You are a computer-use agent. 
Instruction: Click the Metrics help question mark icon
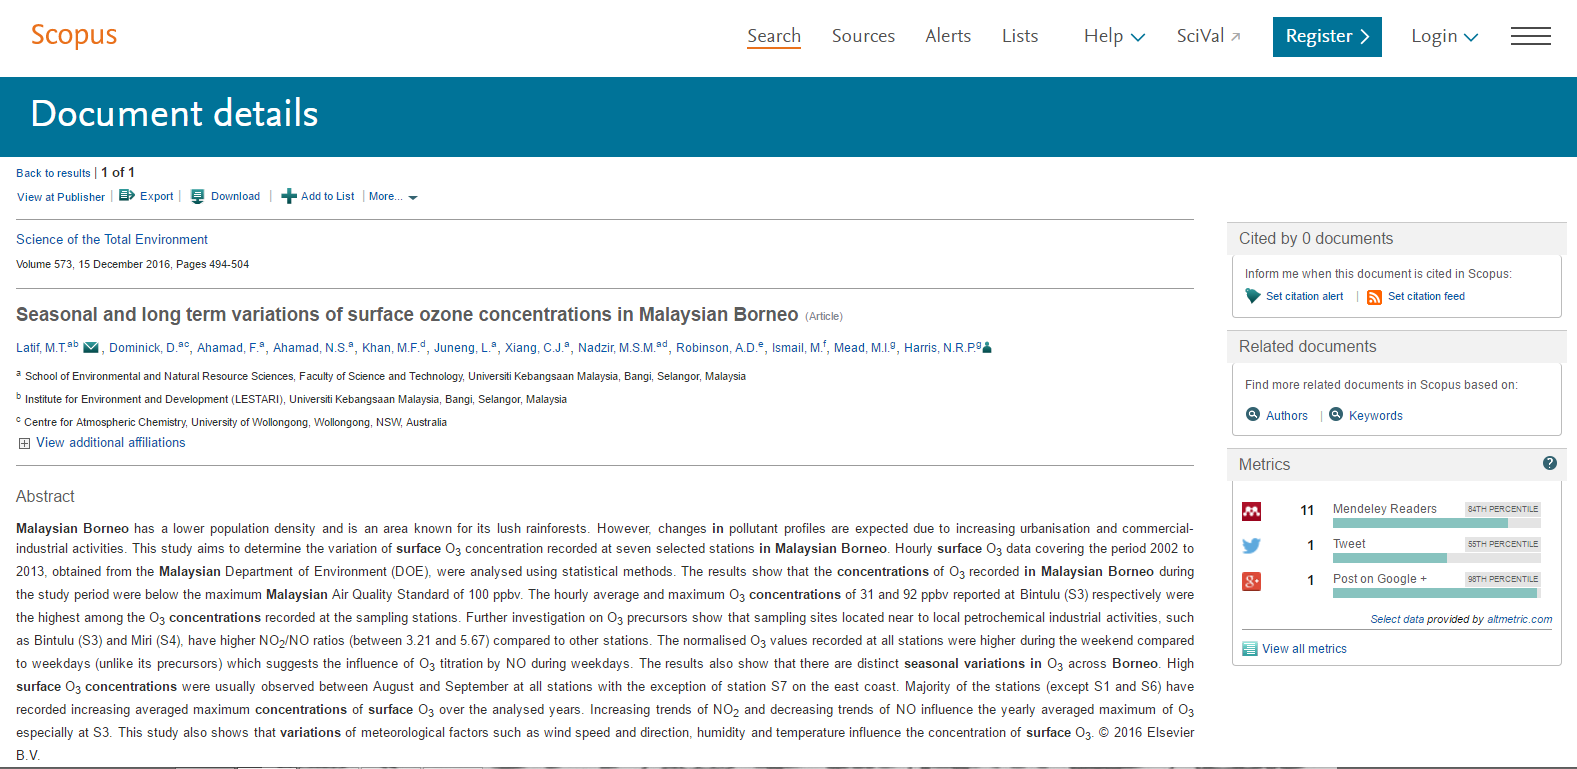(x=1550, y=463)
